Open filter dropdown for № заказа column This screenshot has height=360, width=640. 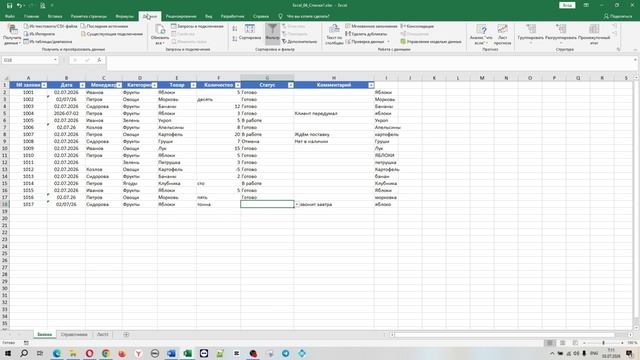click(44, 85)
